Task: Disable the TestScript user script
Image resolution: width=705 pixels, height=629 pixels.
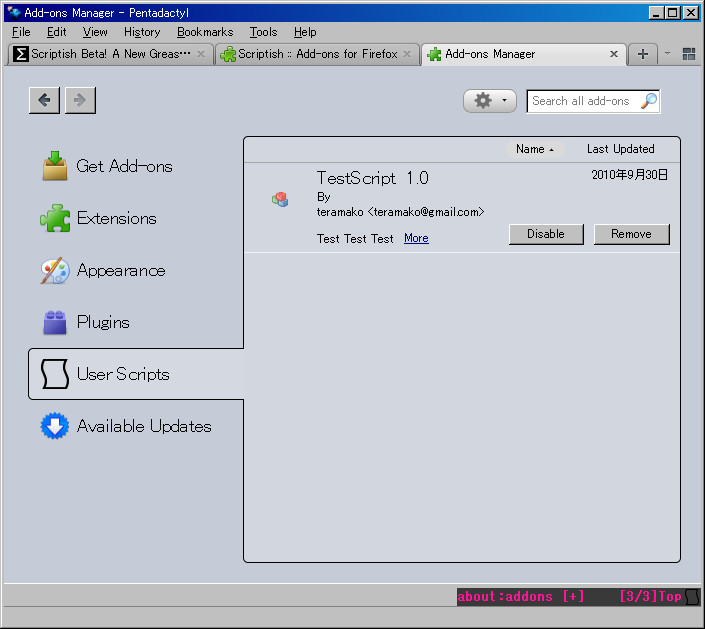Action: [546, 234]
